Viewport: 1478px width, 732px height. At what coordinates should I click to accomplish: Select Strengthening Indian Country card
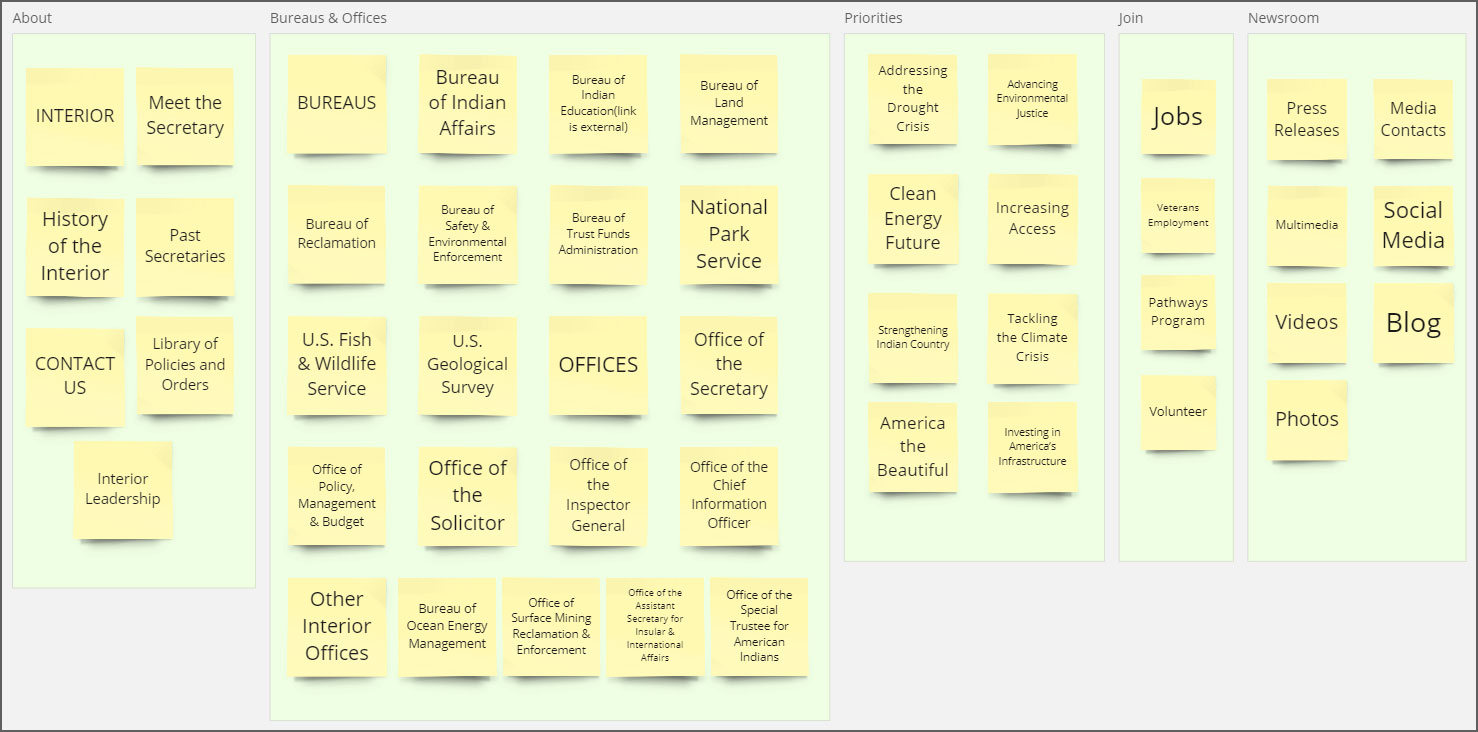[x=913, y=338]
